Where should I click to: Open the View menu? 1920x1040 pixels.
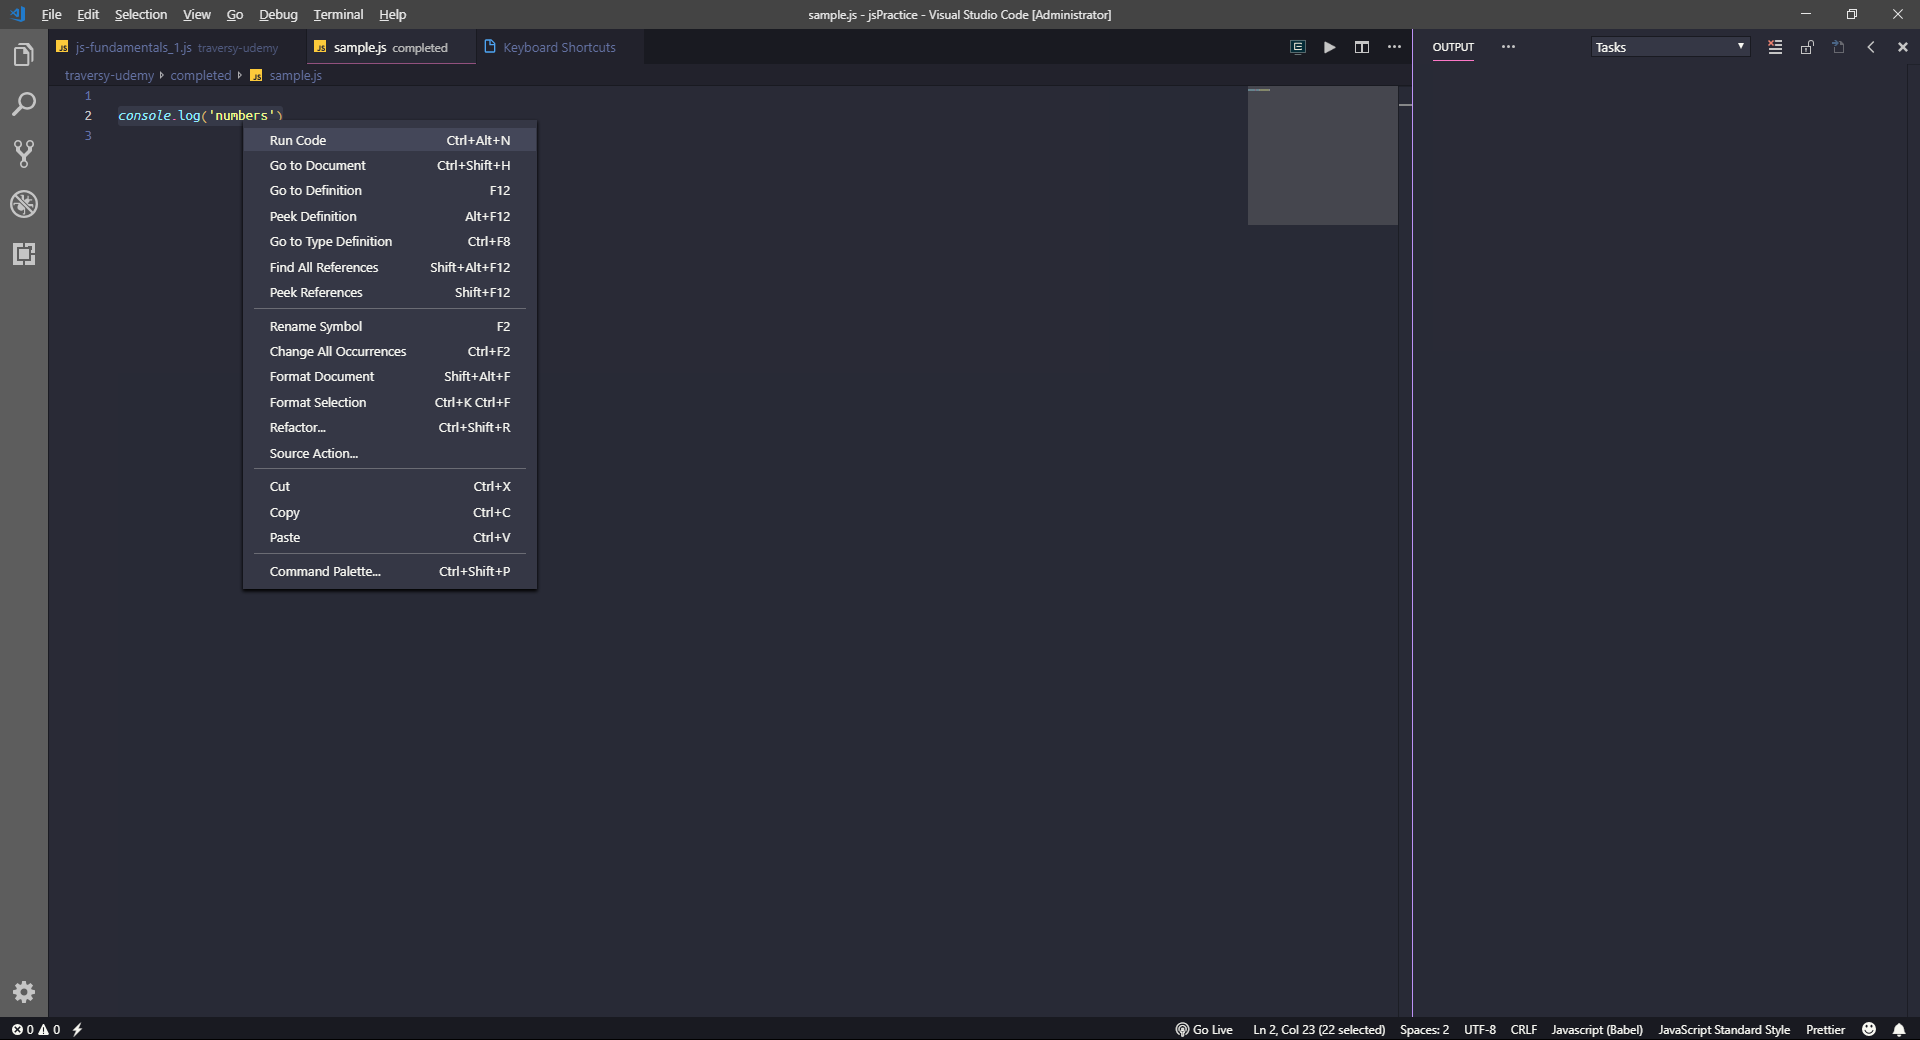[197, 14]
